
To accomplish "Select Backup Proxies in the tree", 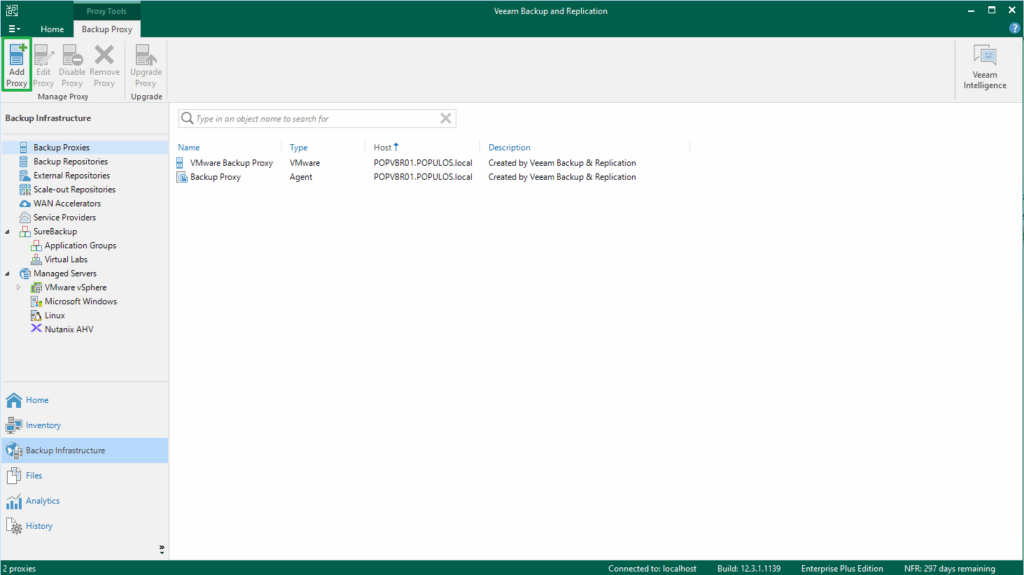I will [61, 148].
